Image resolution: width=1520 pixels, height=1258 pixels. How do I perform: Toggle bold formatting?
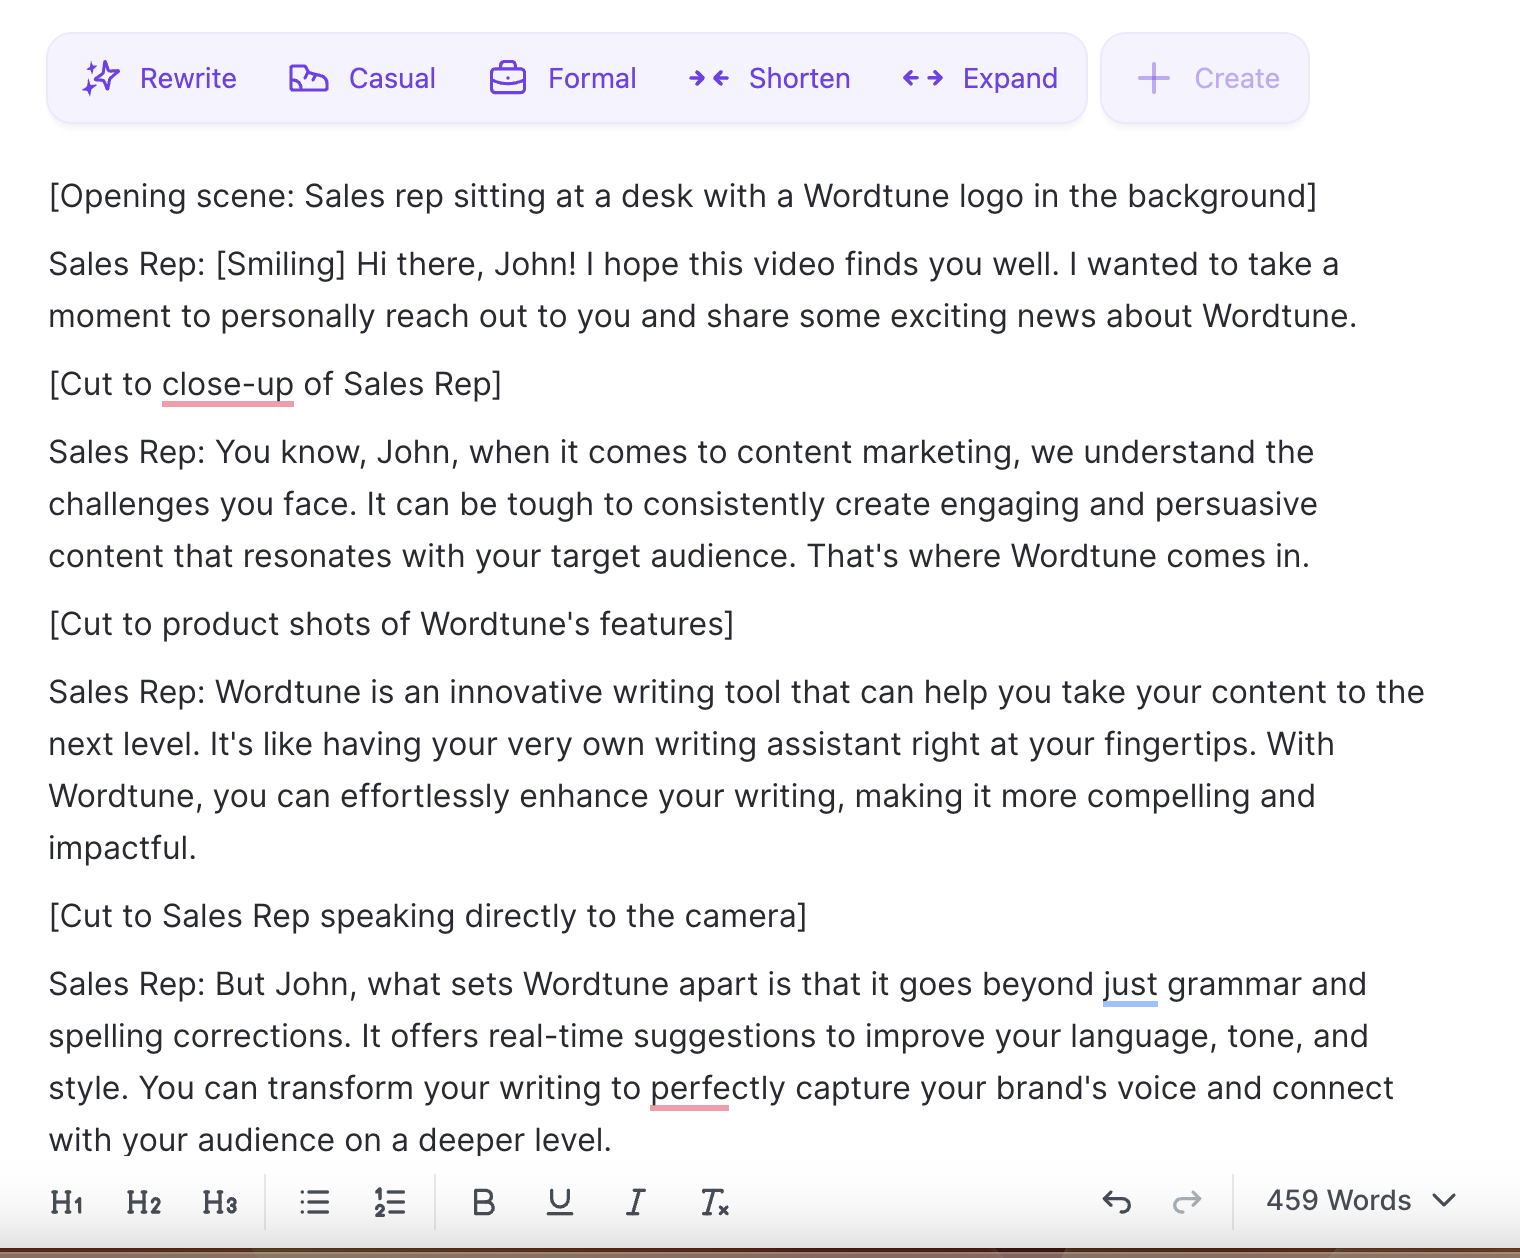pyautogui.click(x=483, y=1202)
